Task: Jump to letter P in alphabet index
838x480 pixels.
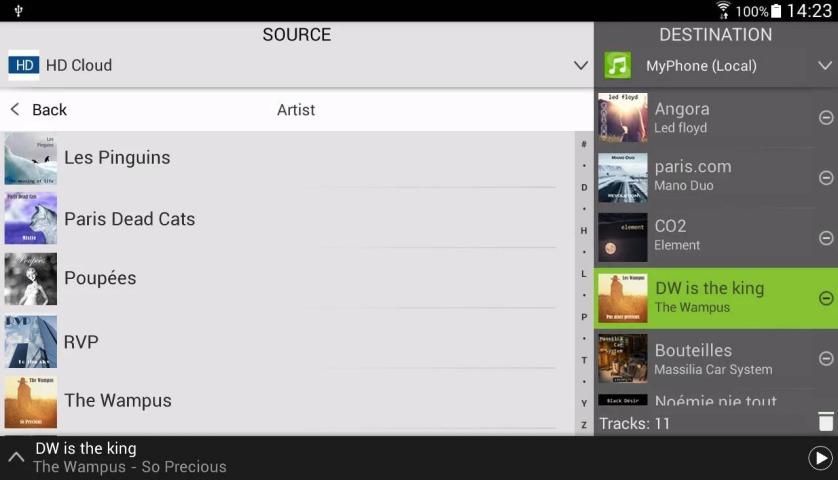Action: (x=584, y=317)
